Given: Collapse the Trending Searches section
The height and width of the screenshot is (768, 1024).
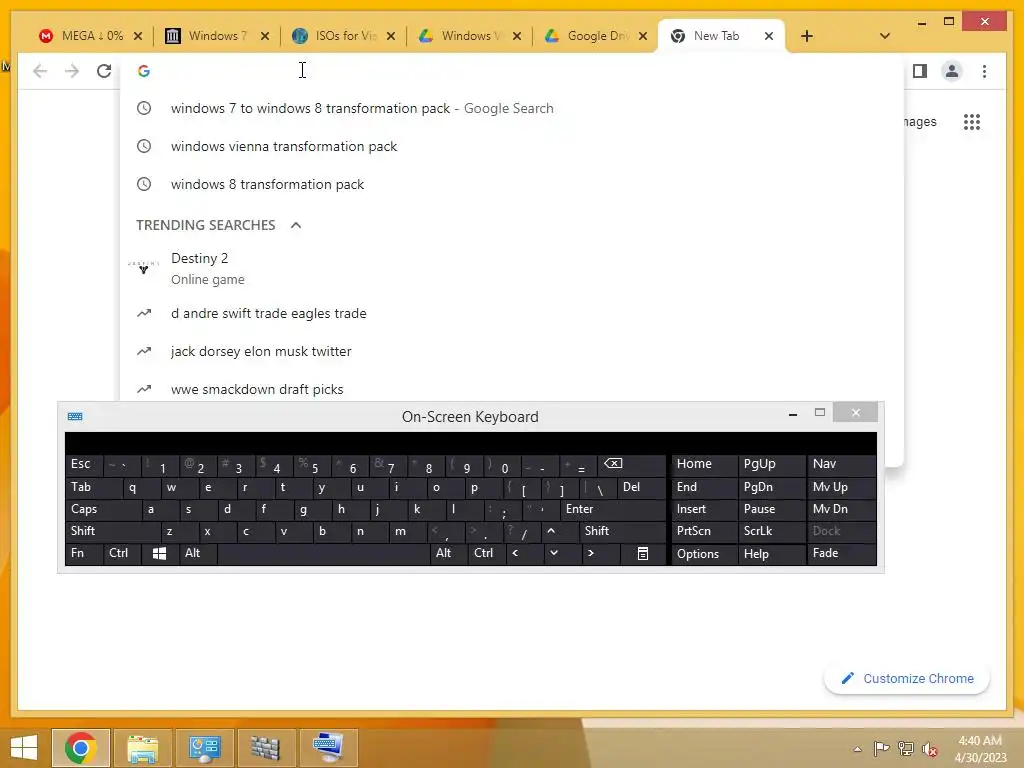Looking at the screenshot, I should (x=296, y=225).
